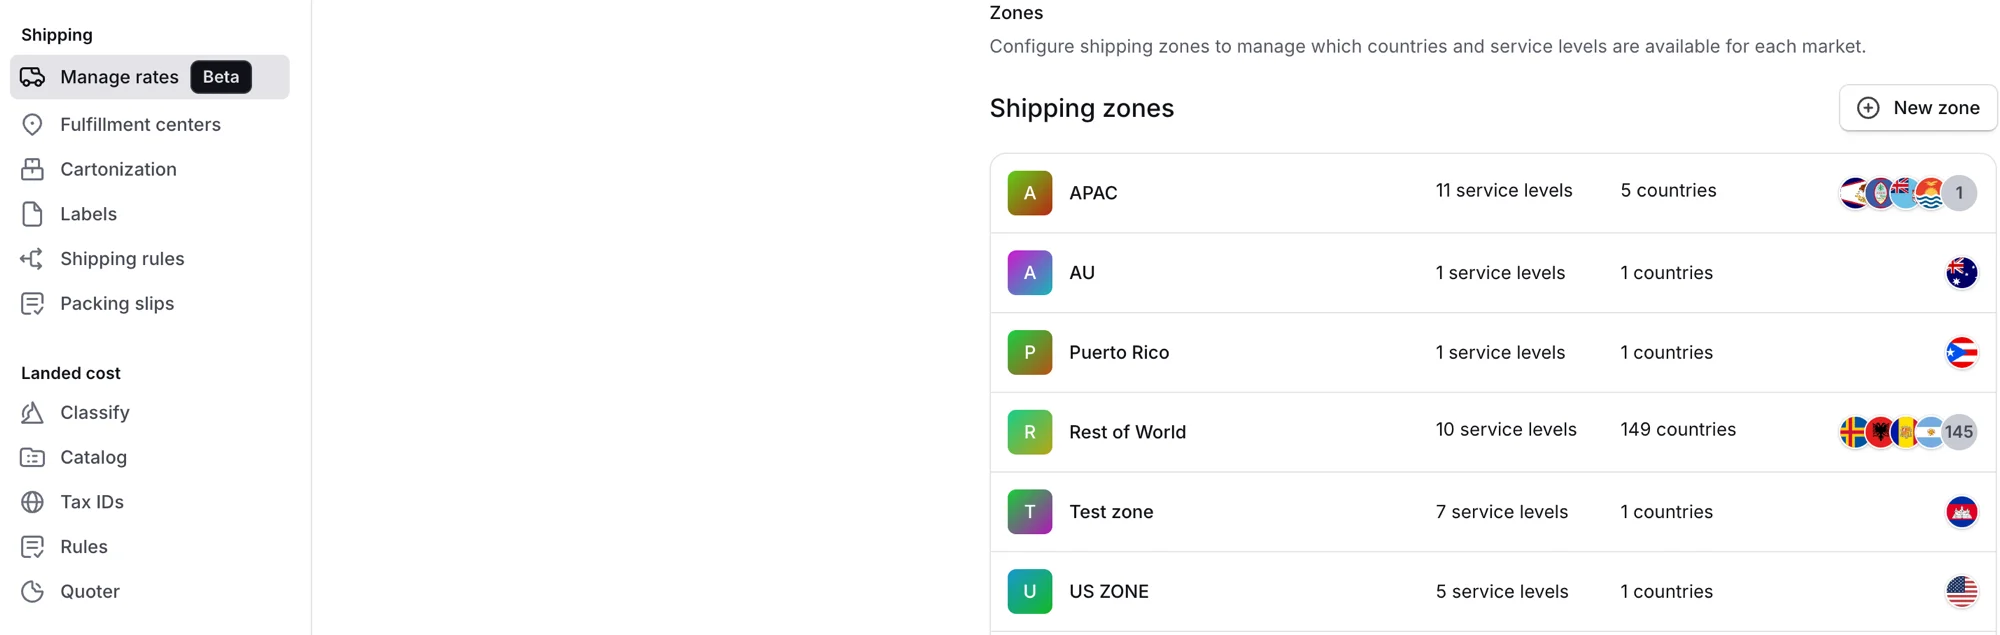
Task: Create a new zone with New zone button
Action: point(1917,107)
